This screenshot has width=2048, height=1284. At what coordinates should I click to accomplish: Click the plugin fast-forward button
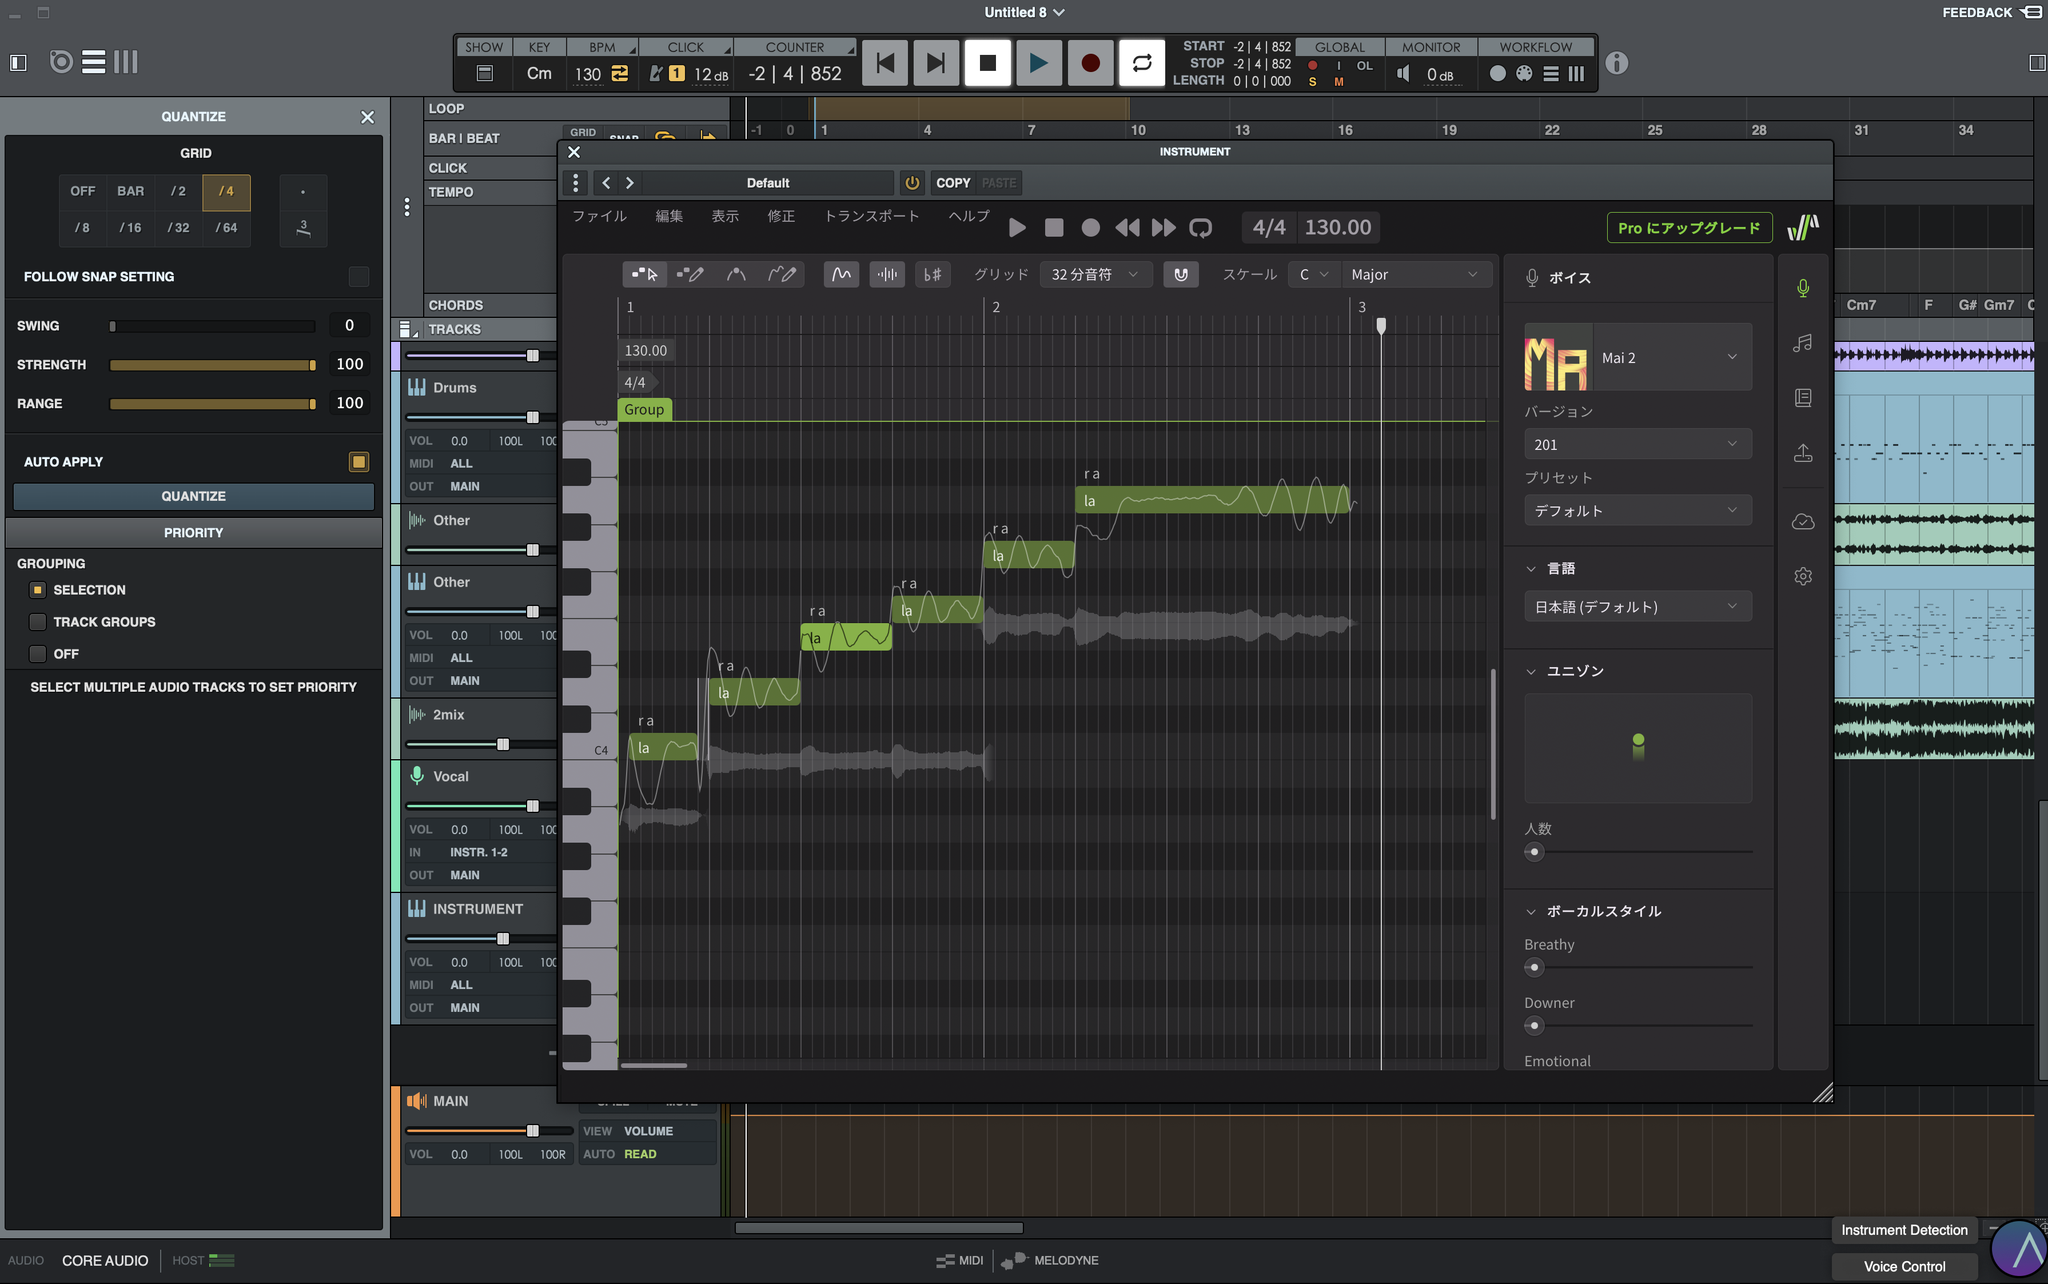click(x=1164, y=228)
